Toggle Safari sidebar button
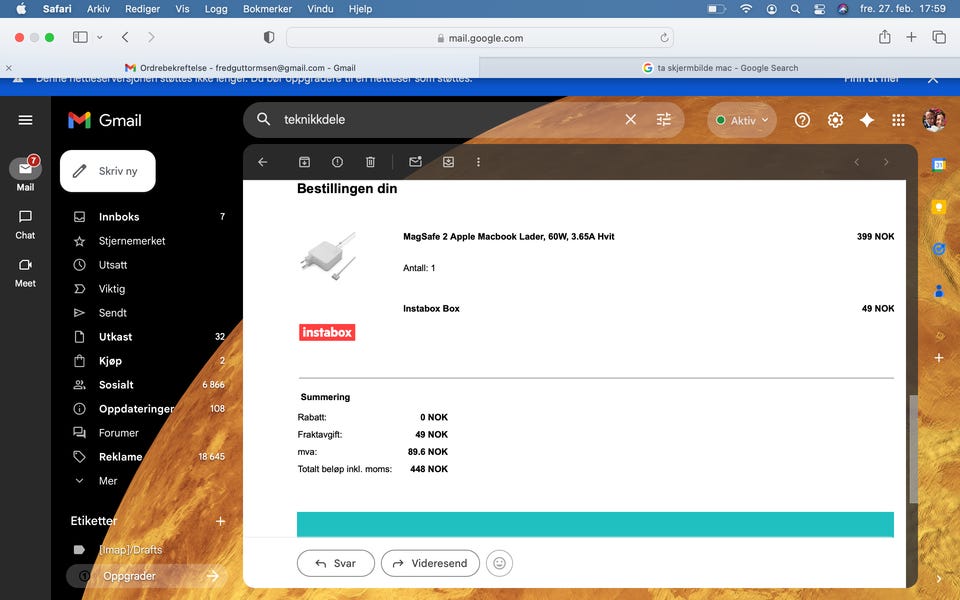The image size is (960, 600). pos(80,37)
